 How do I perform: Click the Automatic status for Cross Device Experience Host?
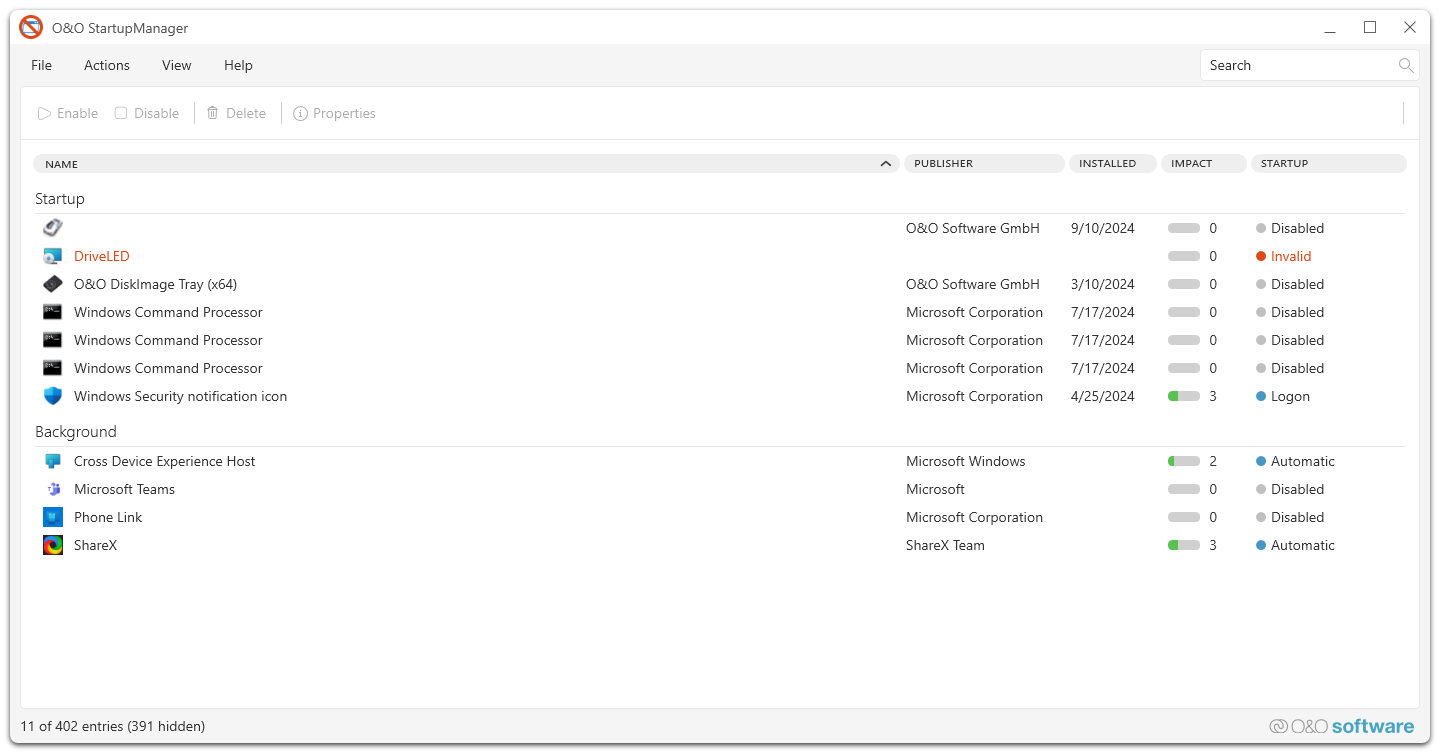click(x=1303, y=461)
